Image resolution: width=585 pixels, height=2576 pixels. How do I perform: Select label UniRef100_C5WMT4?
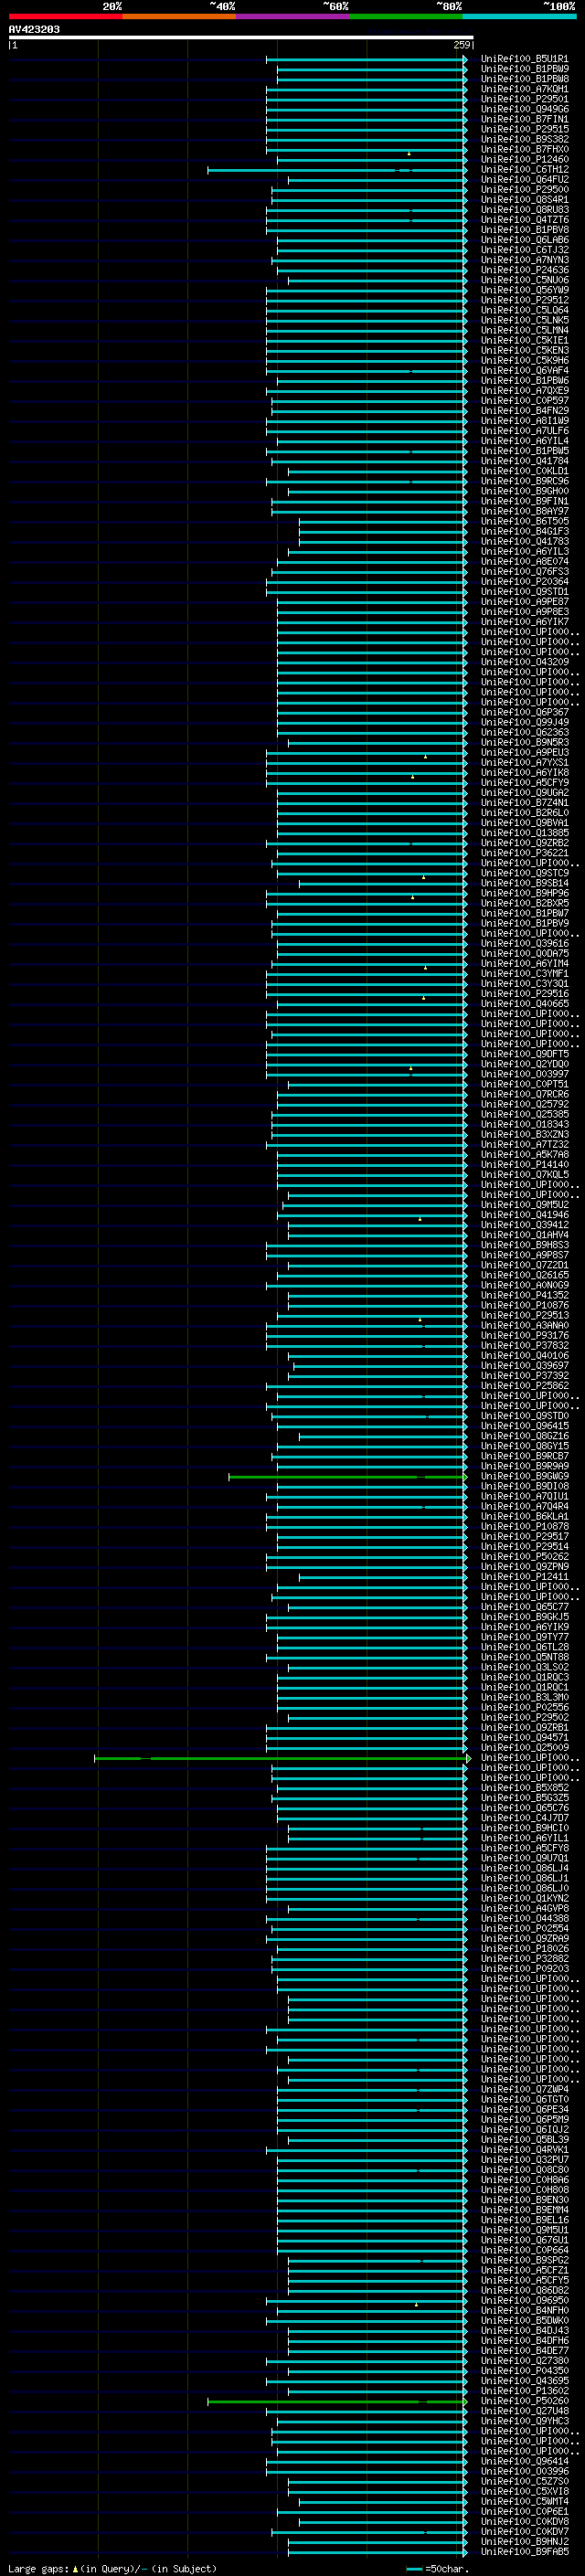click(x=524, y=2501)
